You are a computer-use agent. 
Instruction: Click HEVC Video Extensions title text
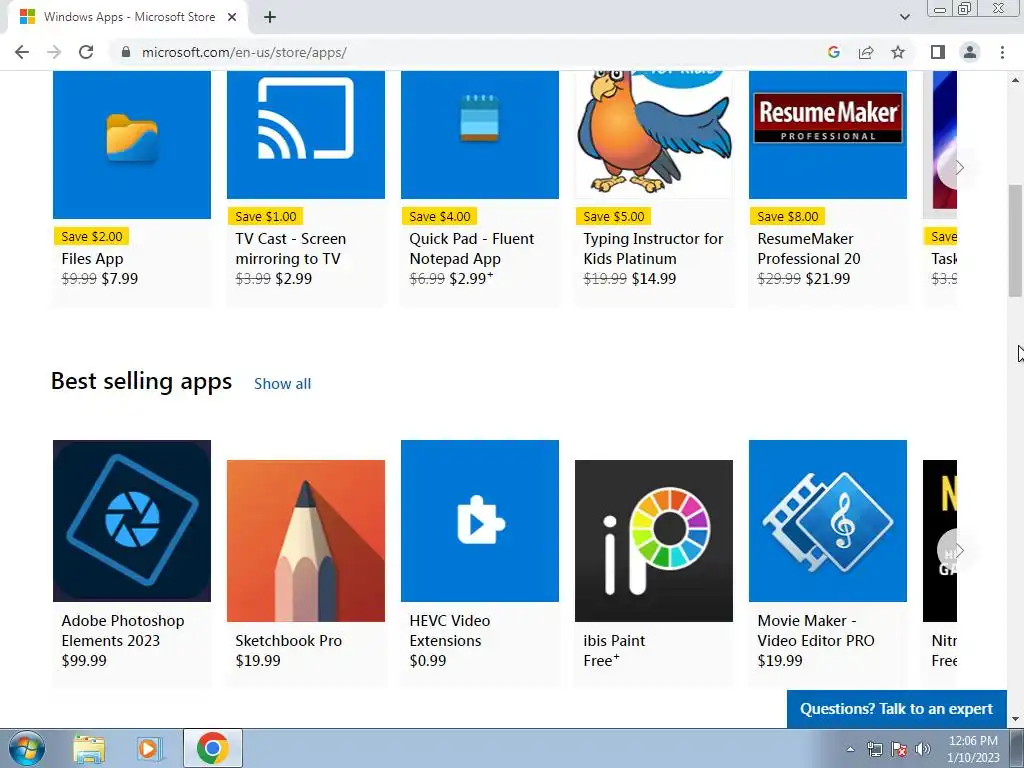[450, 631]
